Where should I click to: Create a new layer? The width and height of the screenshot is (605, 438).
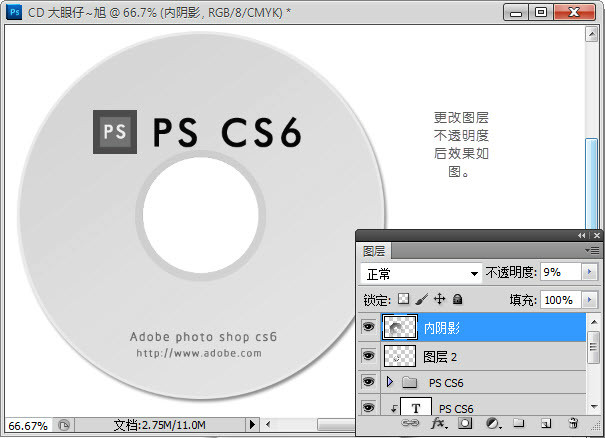point(546,424)
